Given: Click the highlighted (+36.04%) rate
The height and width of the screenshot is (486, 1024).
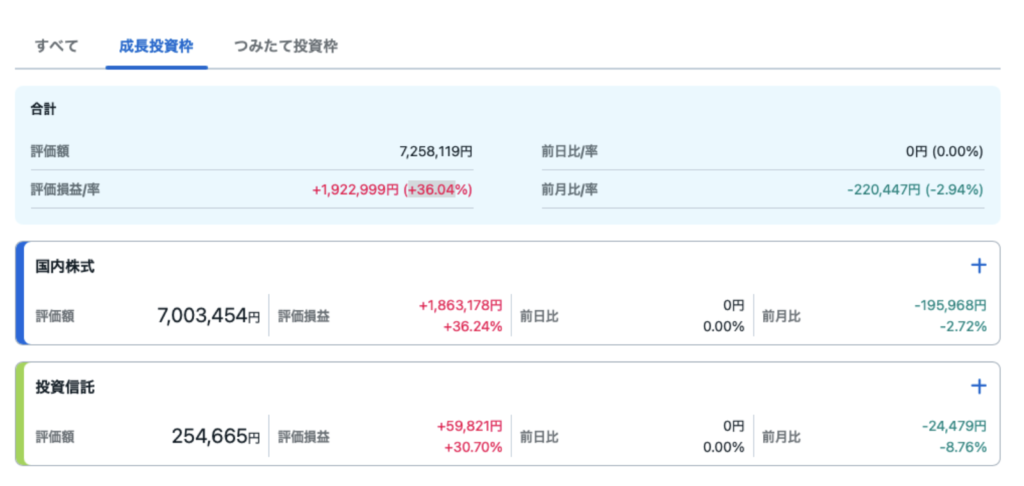Looking at the screenshot, I should [x=438, y=189].
